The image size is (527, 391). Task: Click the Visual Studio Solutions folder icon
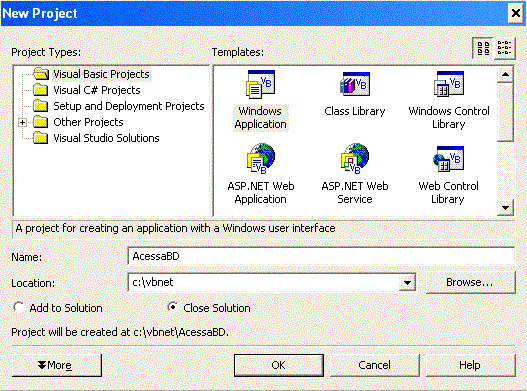pos(41,138)
